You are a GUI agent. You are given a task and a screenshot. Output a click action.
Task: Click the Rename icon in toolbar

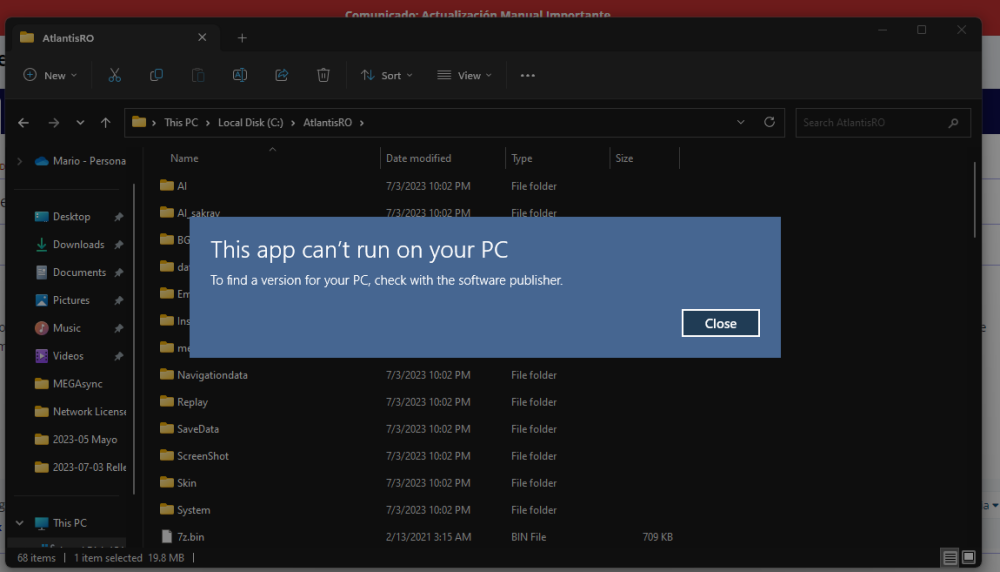240,75
